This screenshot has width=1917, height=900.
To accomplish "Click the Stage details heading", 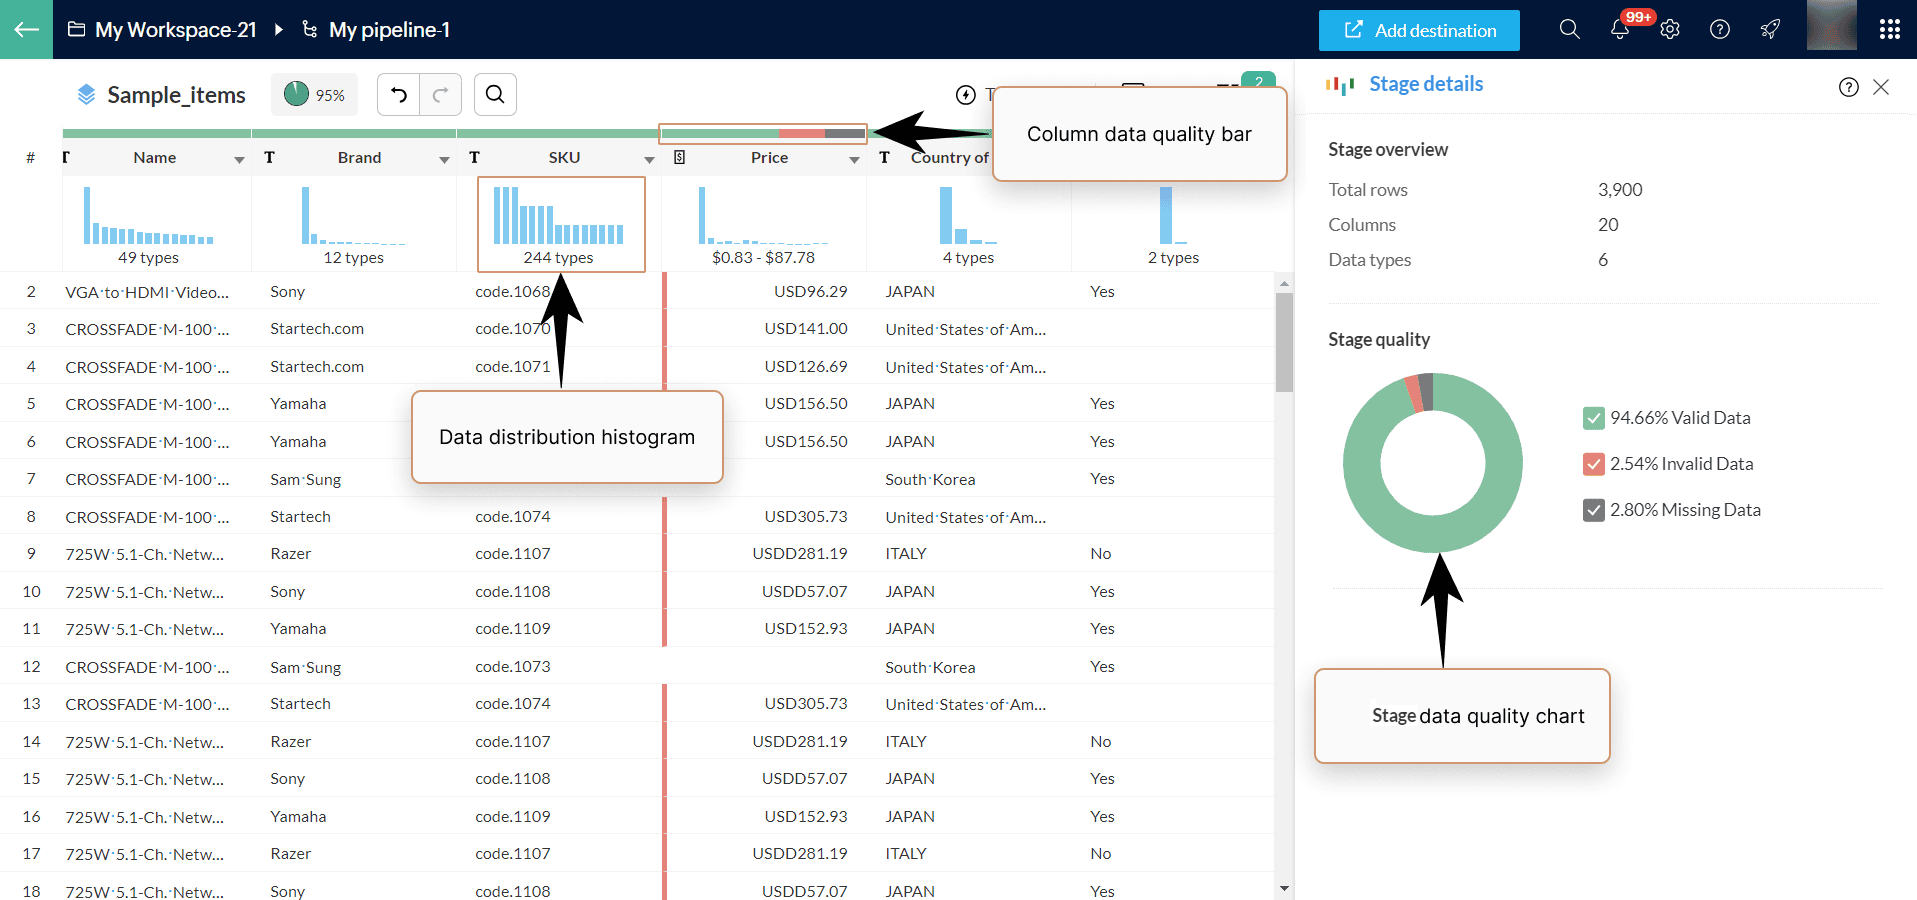I will (x=1426, y=84).
